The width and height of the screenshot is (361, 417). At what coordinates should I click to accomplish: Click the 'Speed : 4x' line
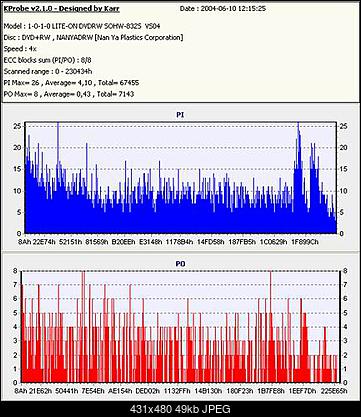(20, 49)
